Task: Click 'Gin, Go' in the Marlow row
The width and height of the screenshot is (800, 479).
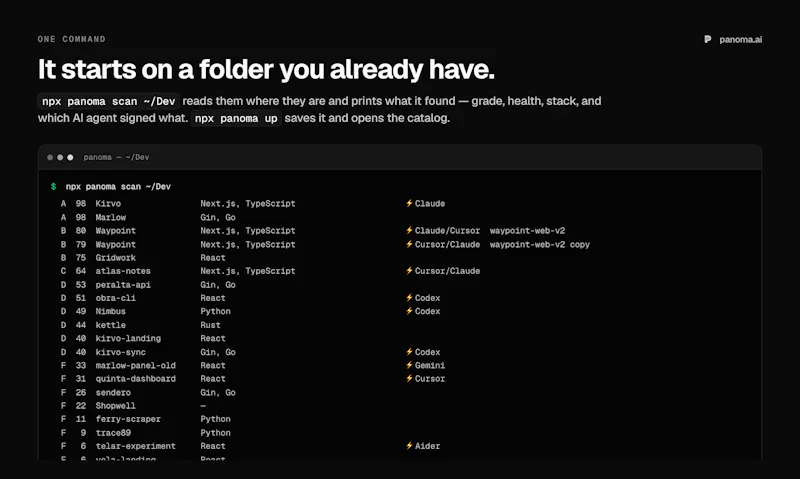Action: point(218,217)
